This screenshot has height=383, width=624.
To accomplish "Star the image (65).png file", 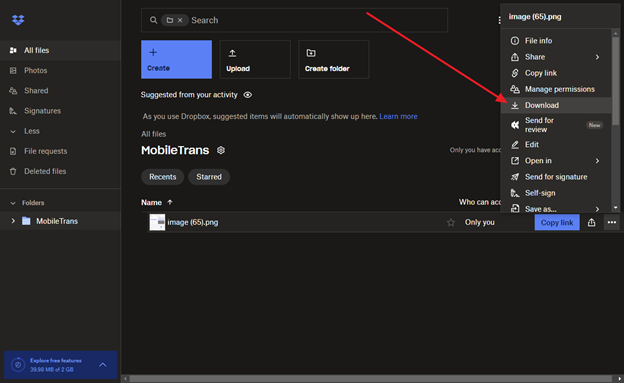I will pyautogui.click(x=450, y=223).
